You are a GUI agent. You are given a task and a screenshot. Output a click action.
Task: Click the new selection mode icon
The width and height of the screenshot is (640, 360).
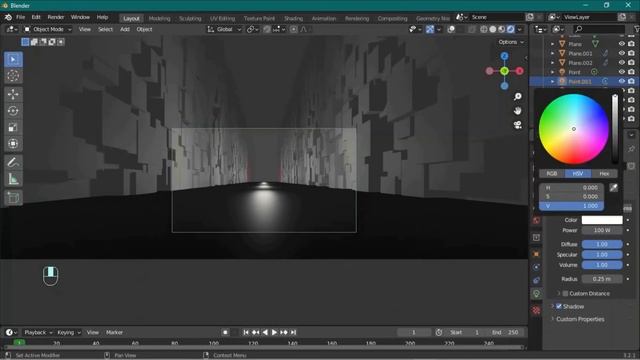coord(25,42)
